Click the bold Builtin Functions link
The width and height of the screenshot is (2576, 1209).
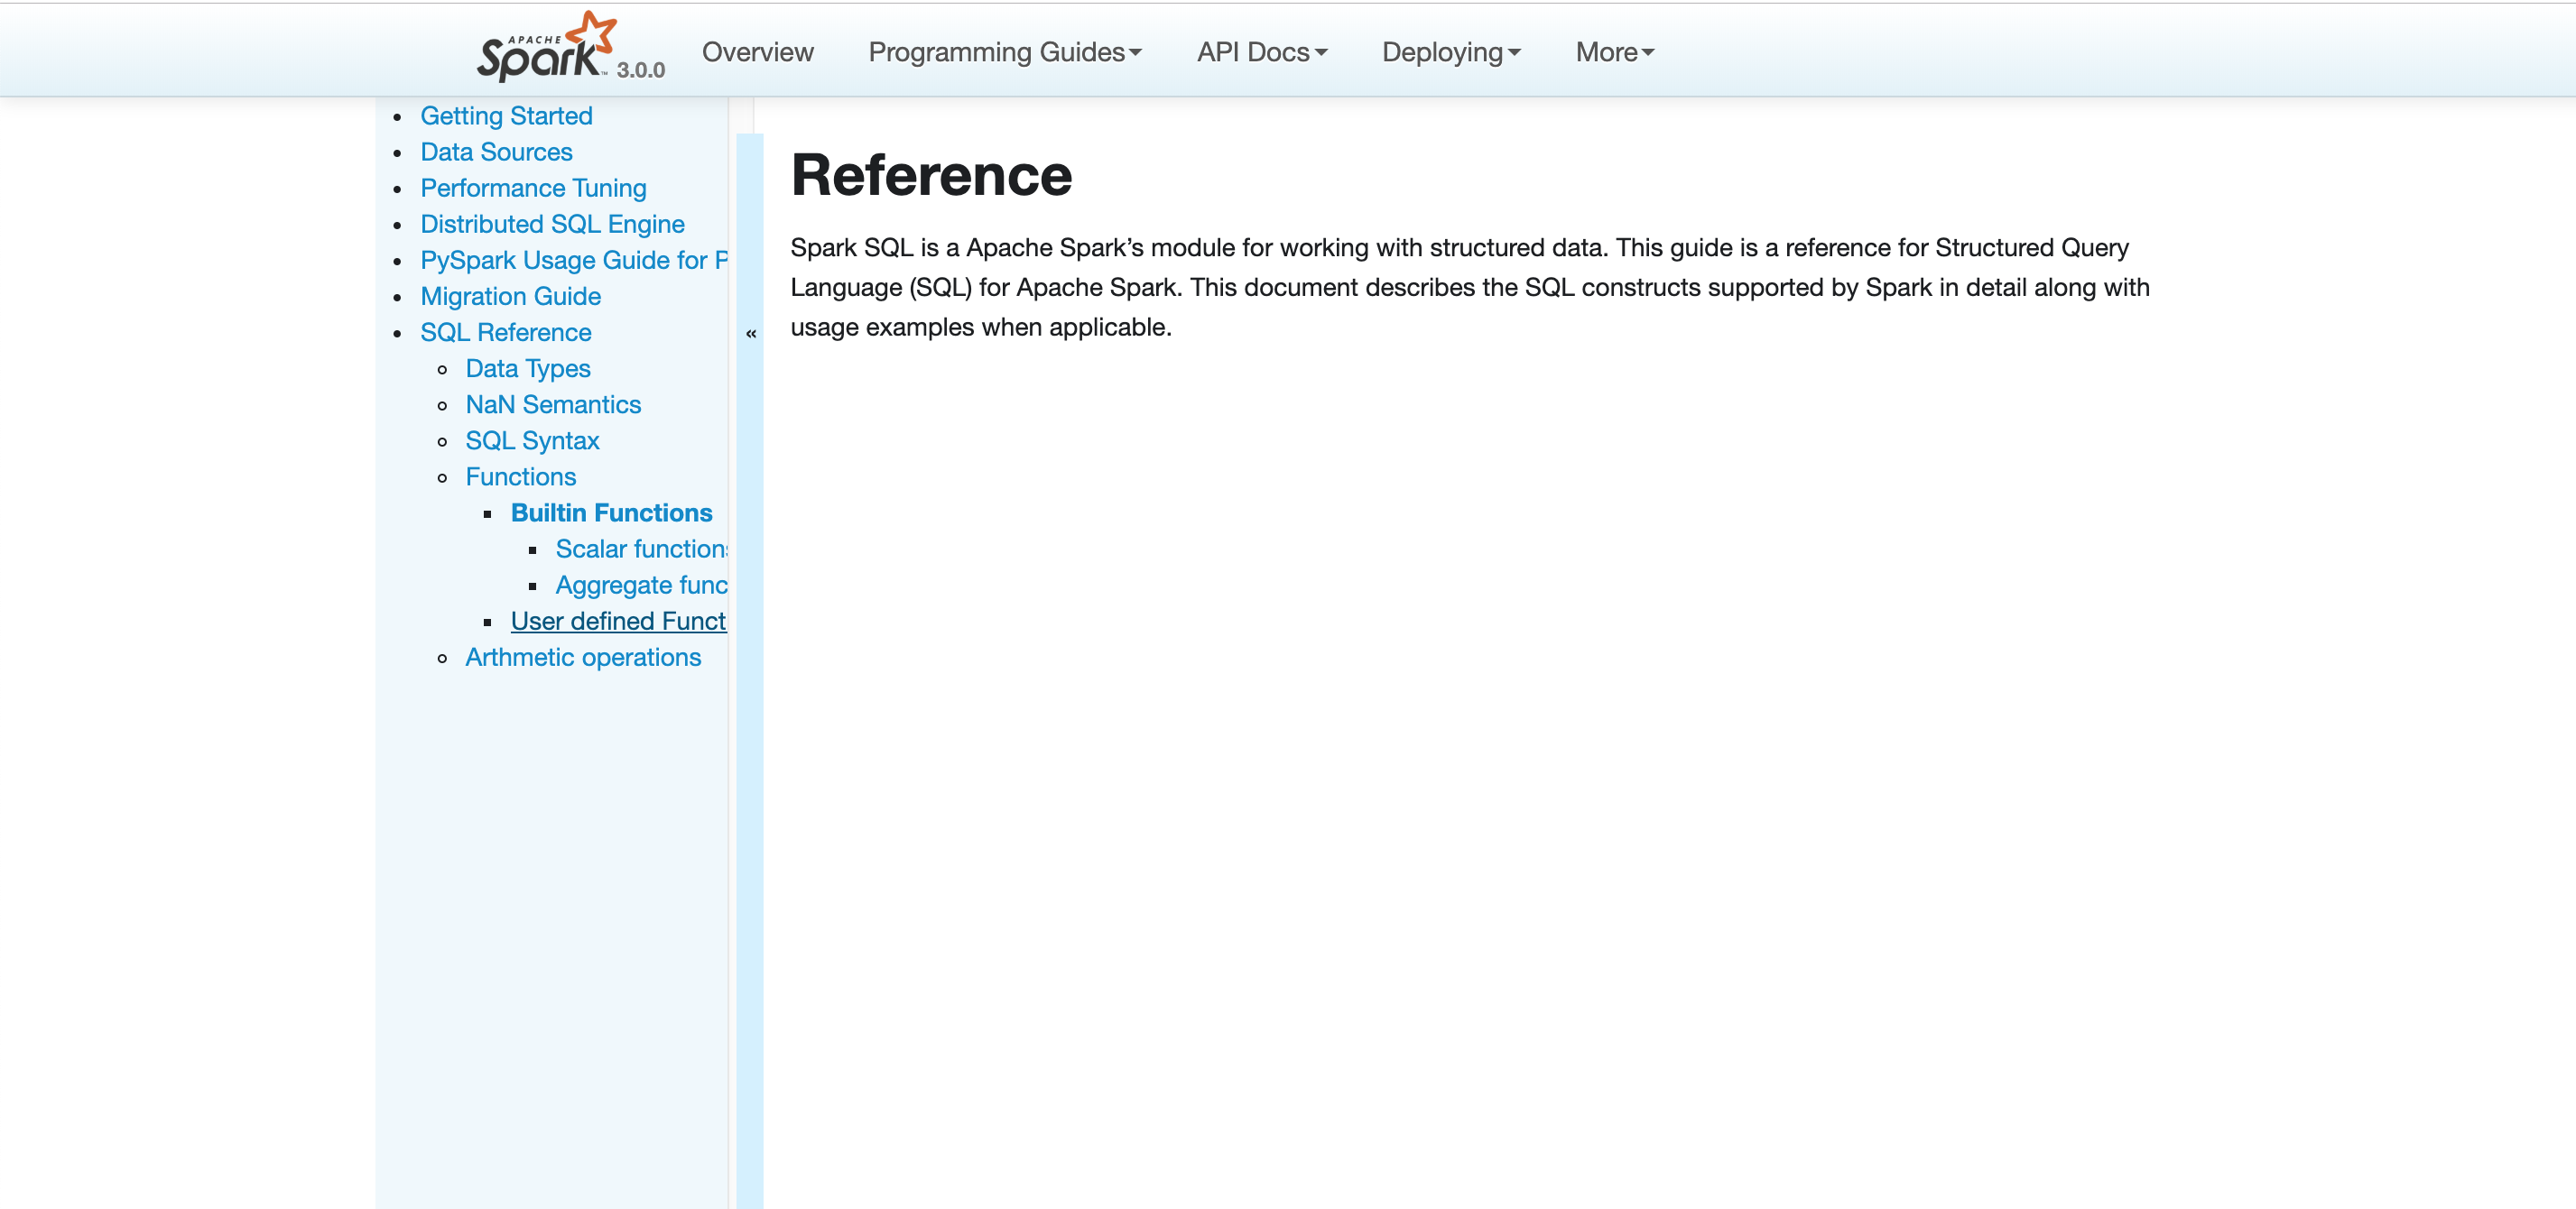pyautogui.click(x=611, y=513)
